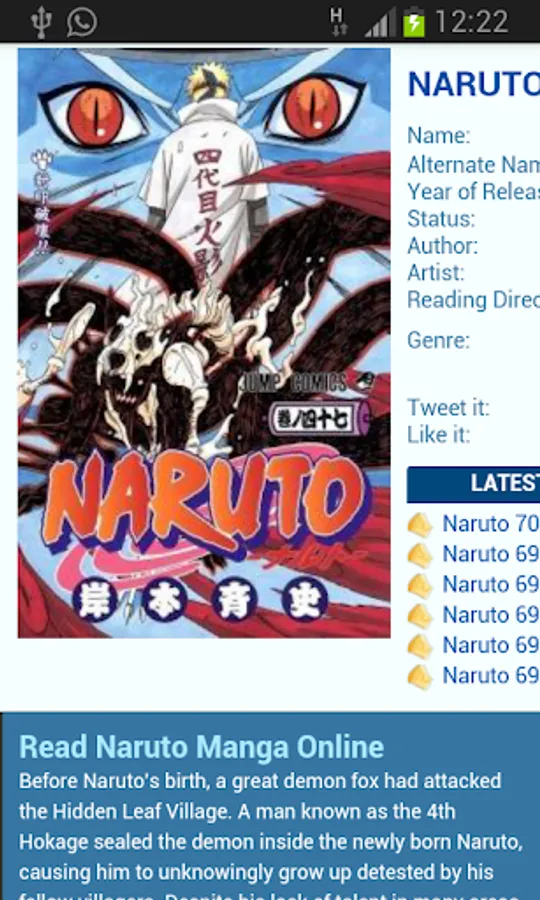Click folder icon of second listed chapter

(420, 555)
